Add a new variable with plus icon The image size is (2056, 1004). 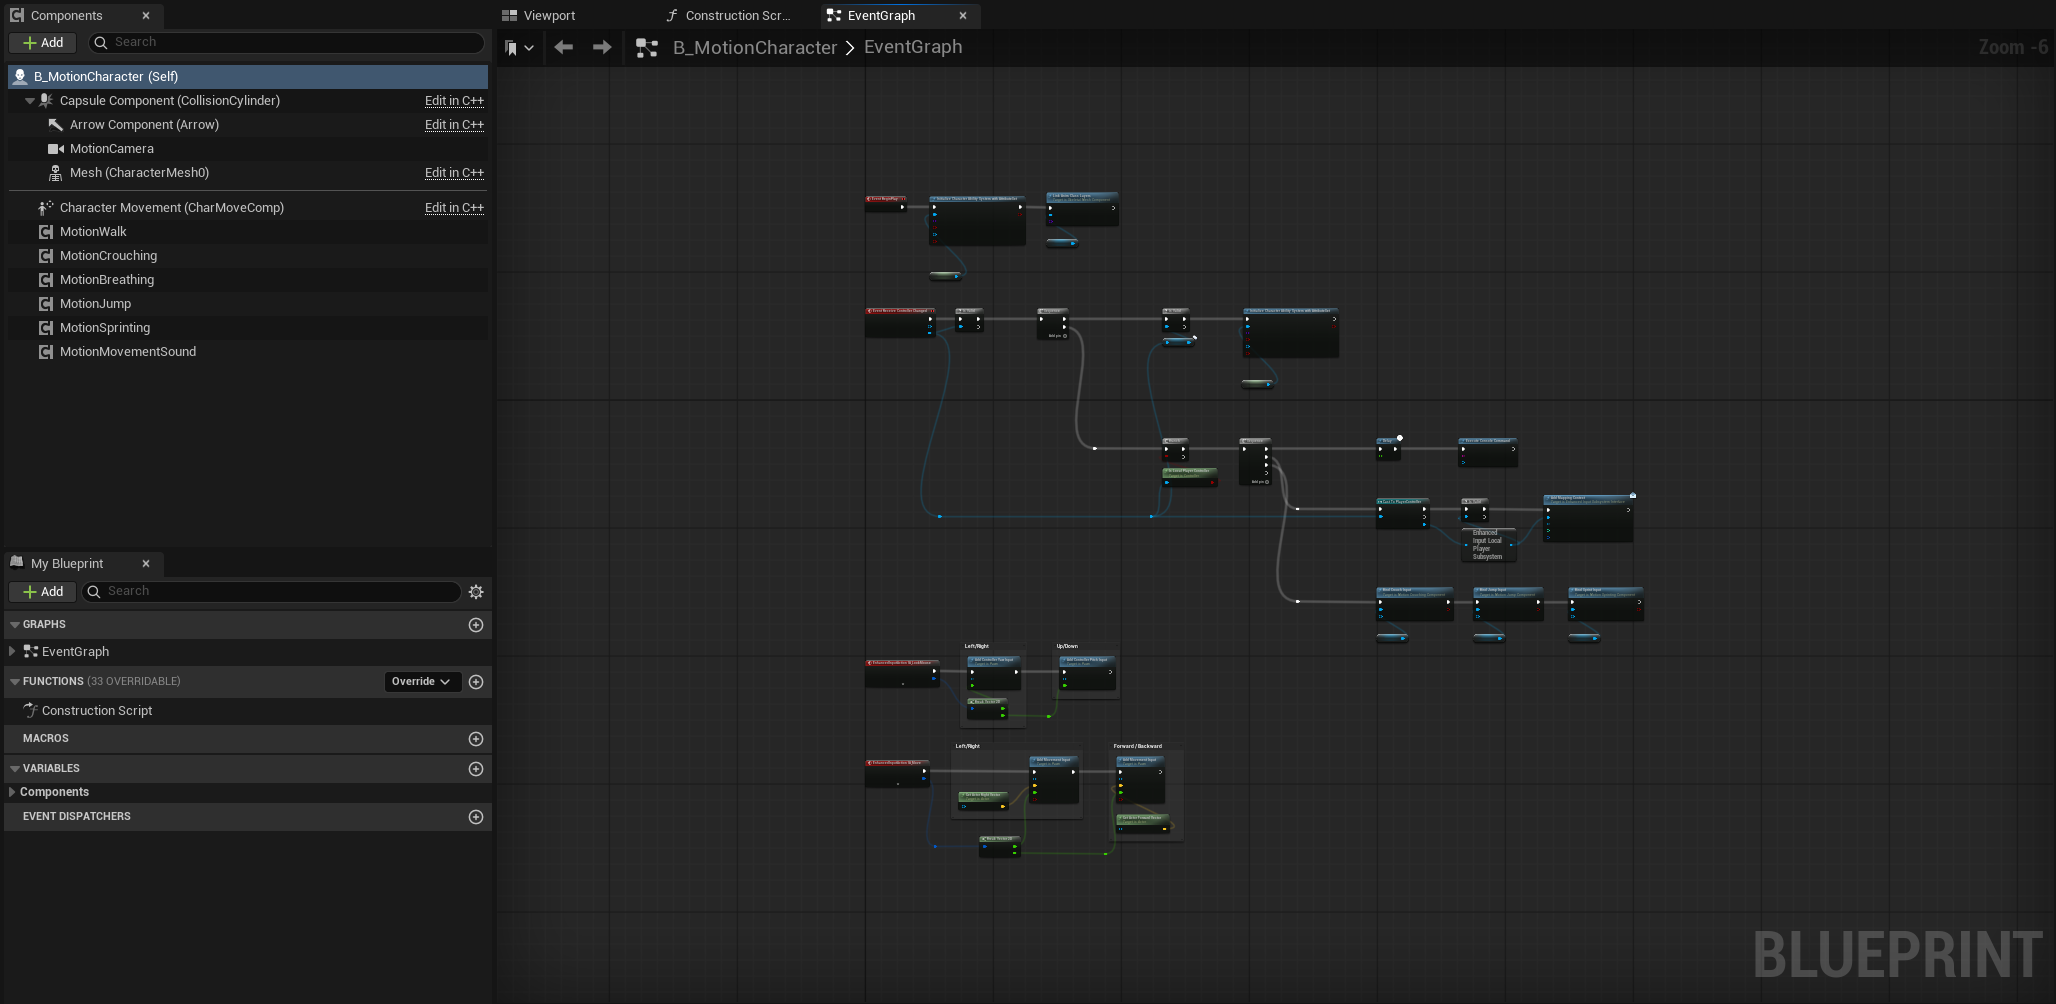[476, 769]
